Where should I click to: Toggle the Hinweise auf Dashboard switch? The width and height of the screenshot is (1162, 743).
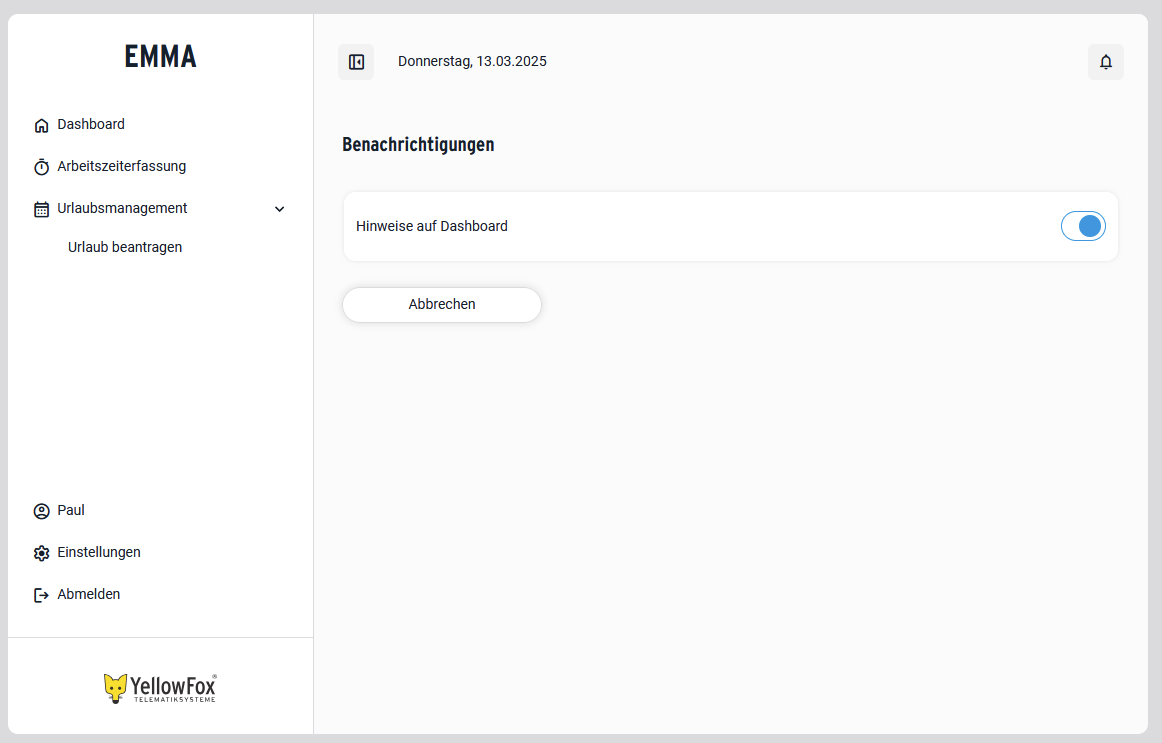point(1083,227)
